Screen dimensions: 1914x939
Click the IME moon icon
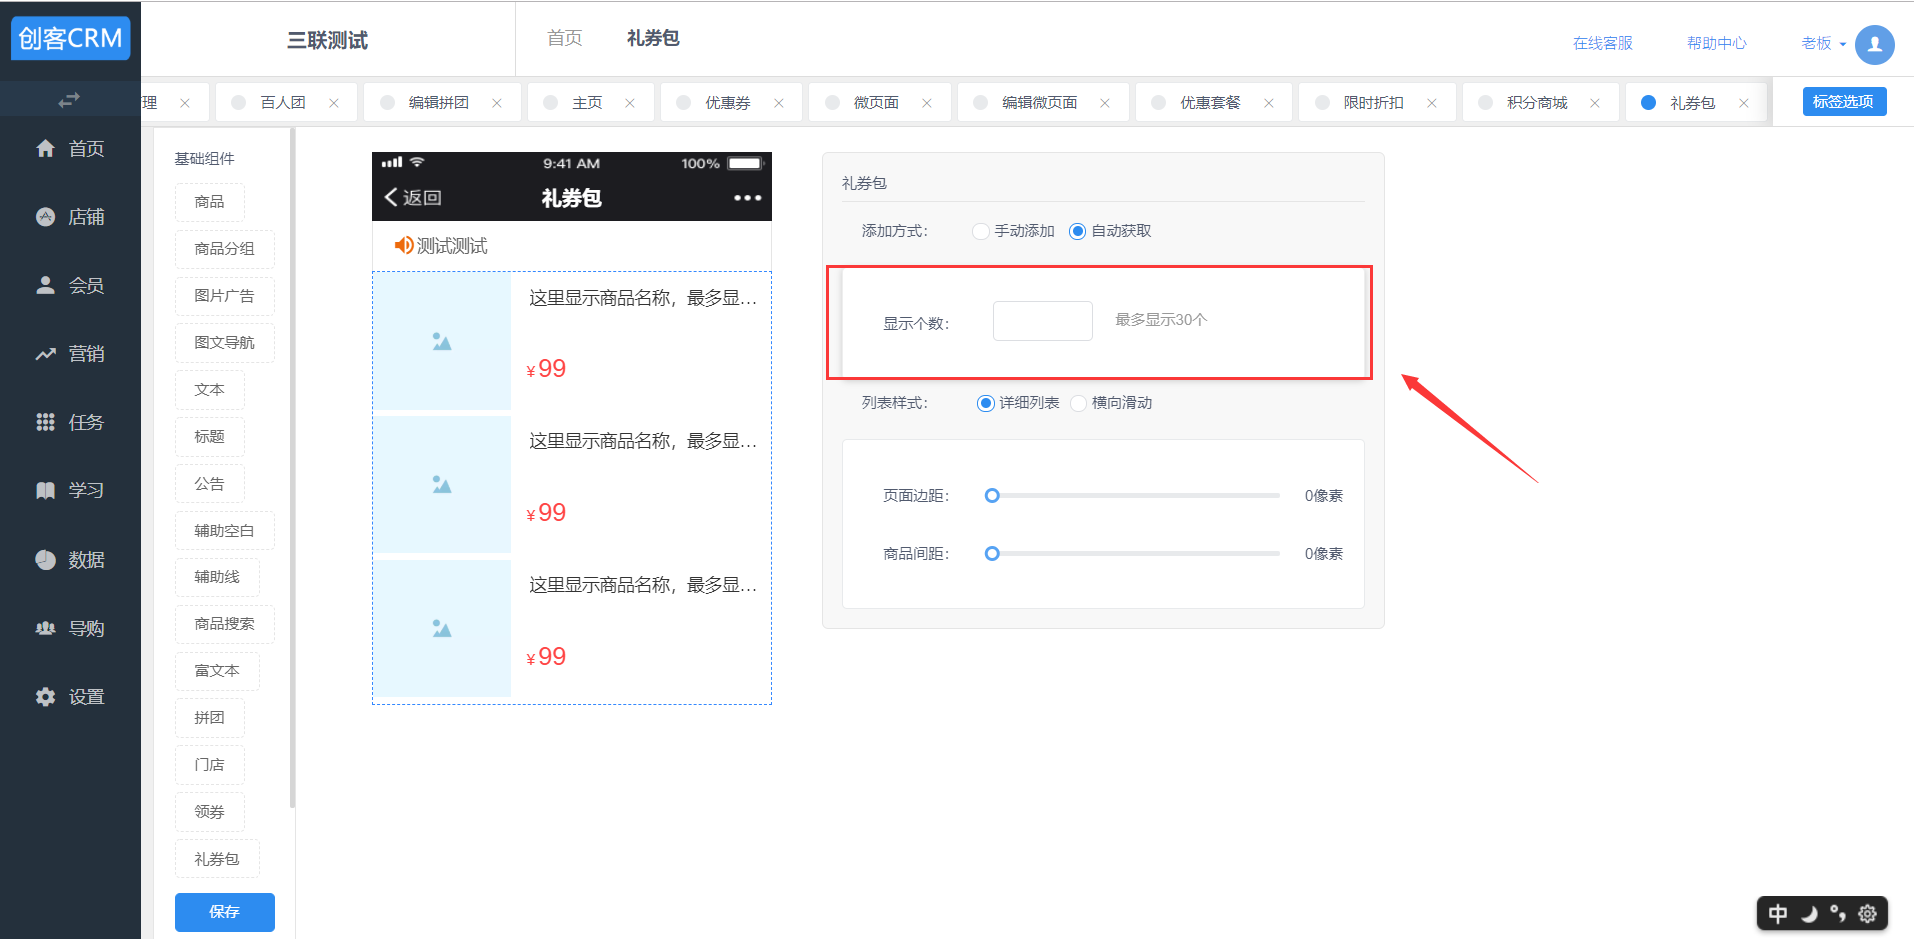[x=1808, y=913]
